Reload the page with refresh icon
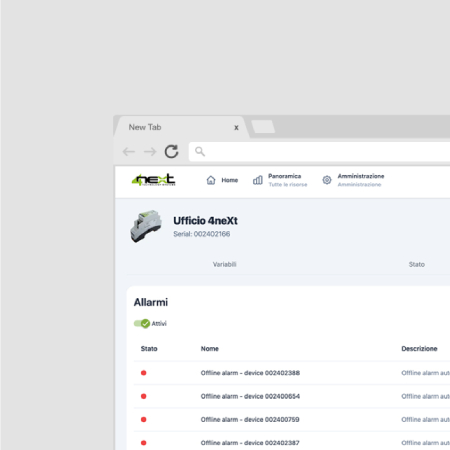This screenshot has height=450, width=450. (x=172, y=151)
